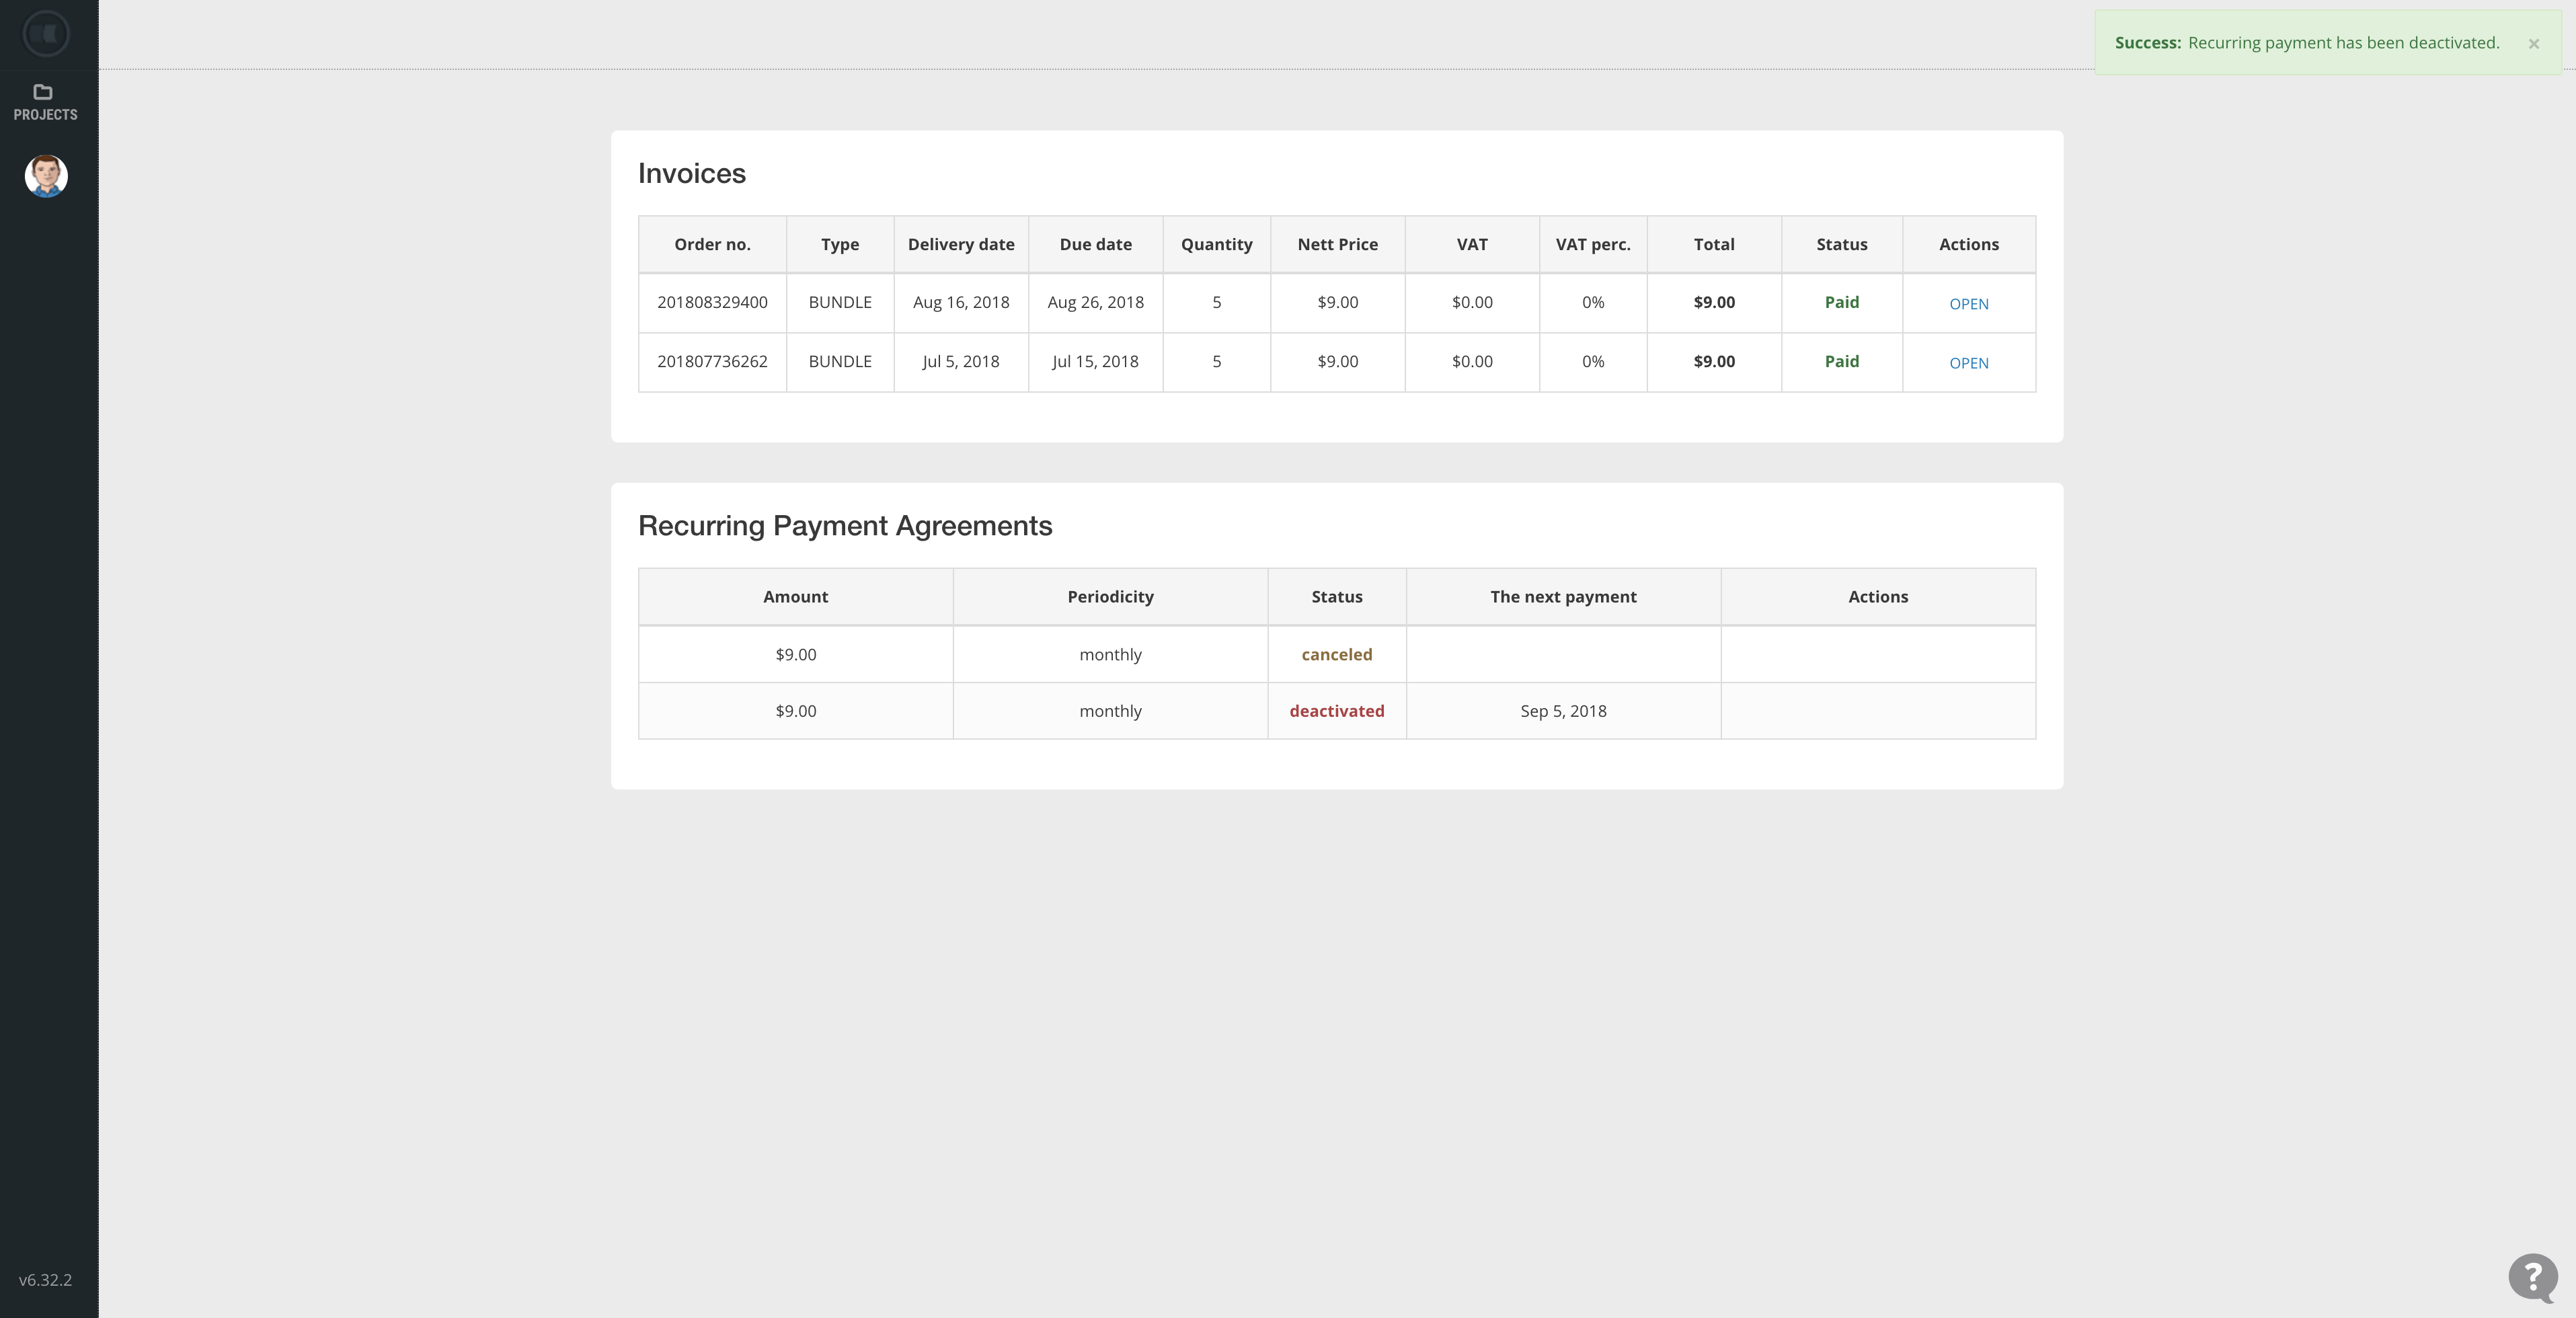
Task: Click due date Aug 26, 2018
Action: (1095, 302)
